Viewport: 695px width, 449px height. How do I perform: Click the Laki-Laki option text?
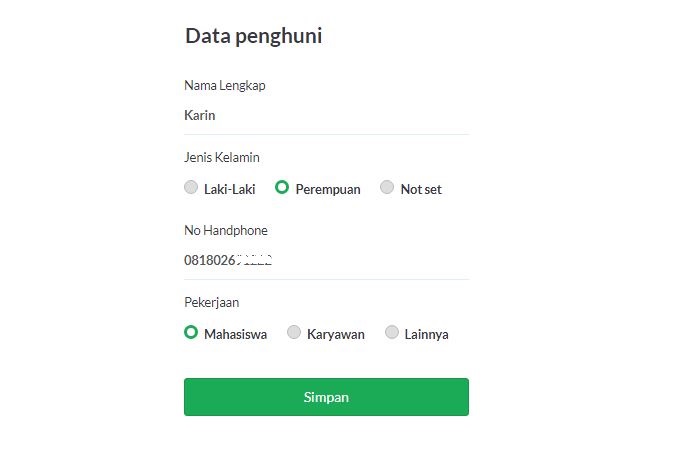[230, 189]
